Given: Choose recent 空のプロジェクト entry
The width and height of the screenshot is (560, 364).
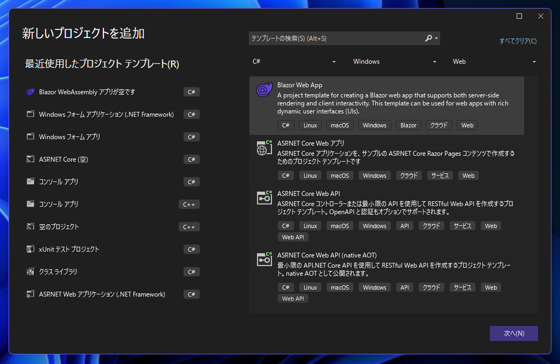Looking at the screenshot, I should 112,227.
